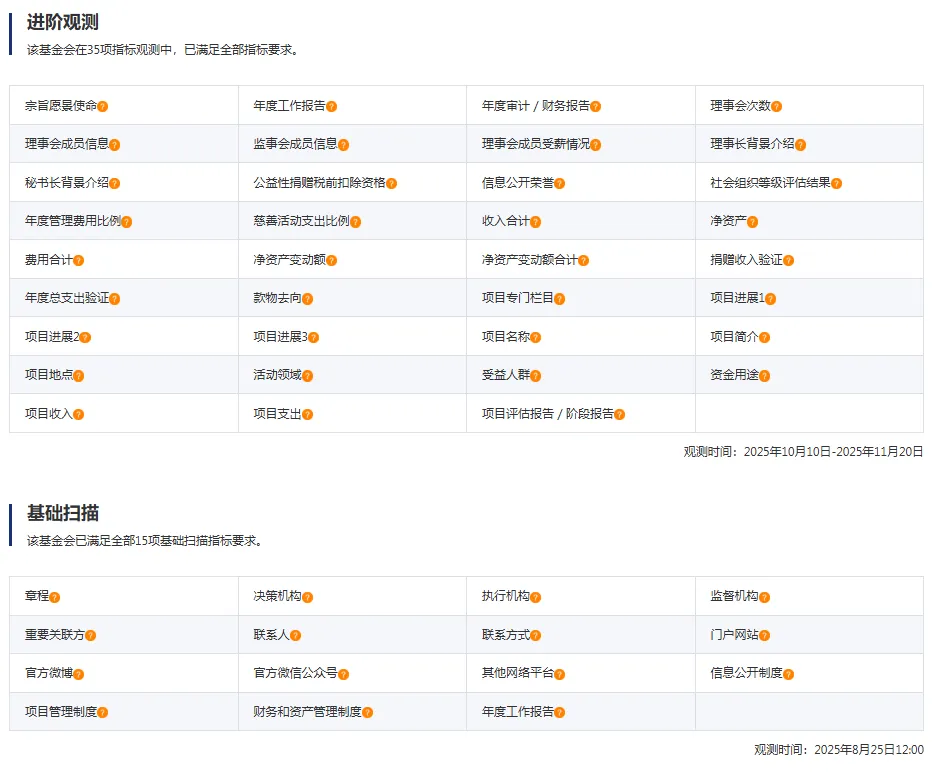Viewport: 944px width, 774px height.
Task: Click the 进阶观测 section heading
Action: pos(63,23)
